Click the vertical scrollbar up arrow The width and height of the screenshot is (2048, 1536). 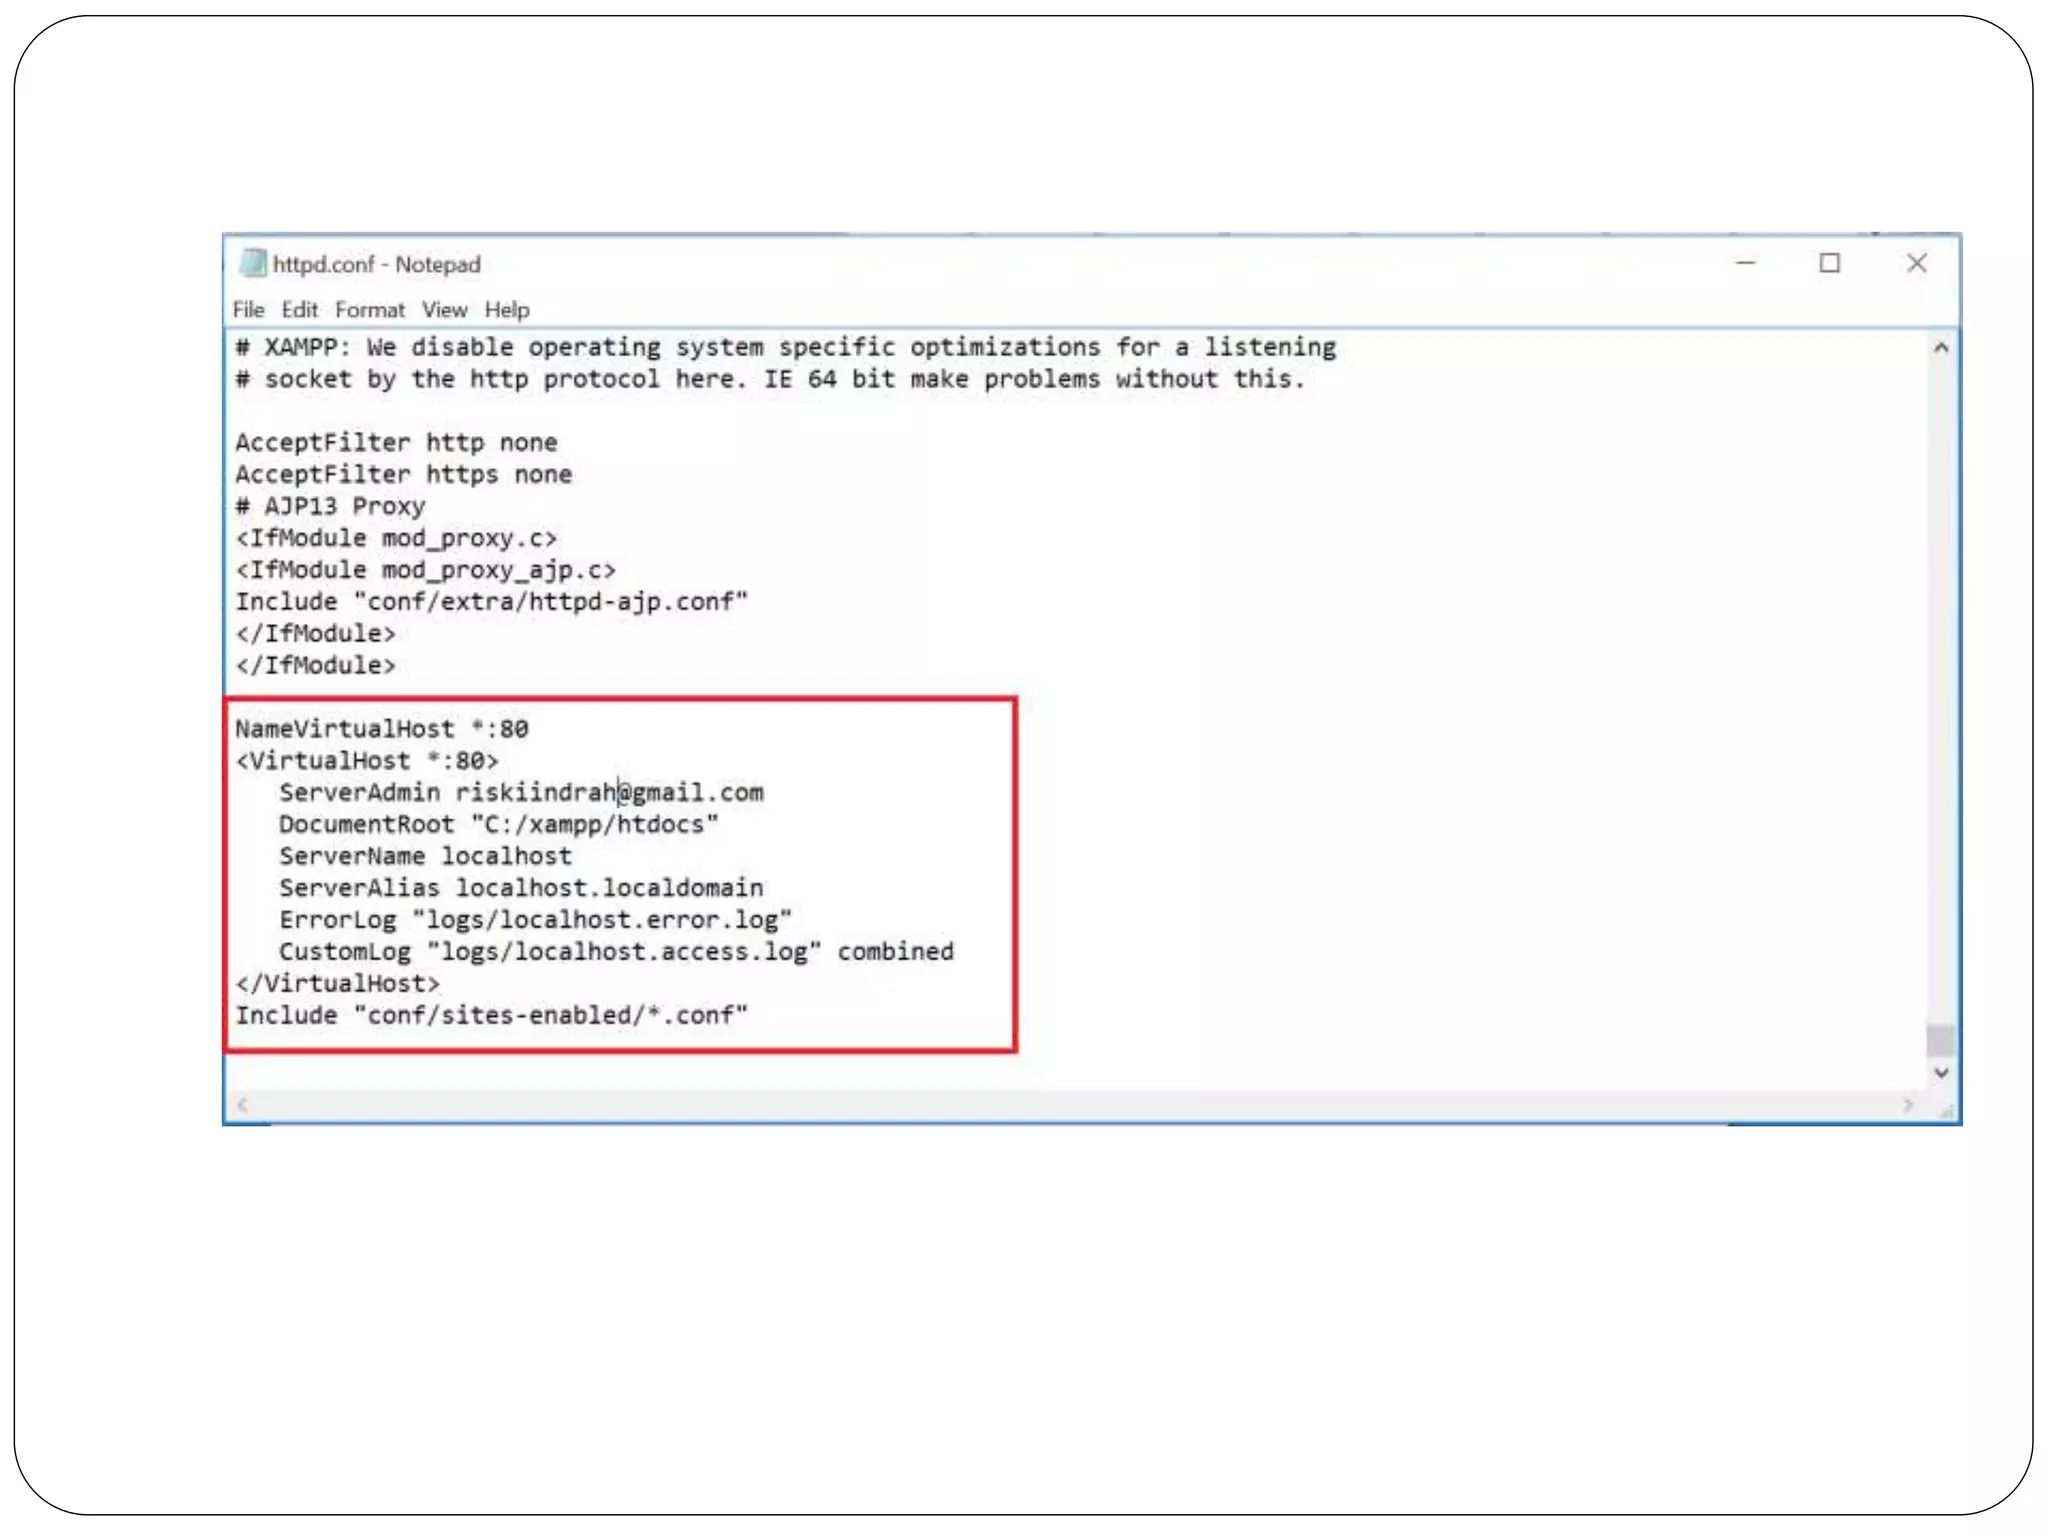point(1941,348)
